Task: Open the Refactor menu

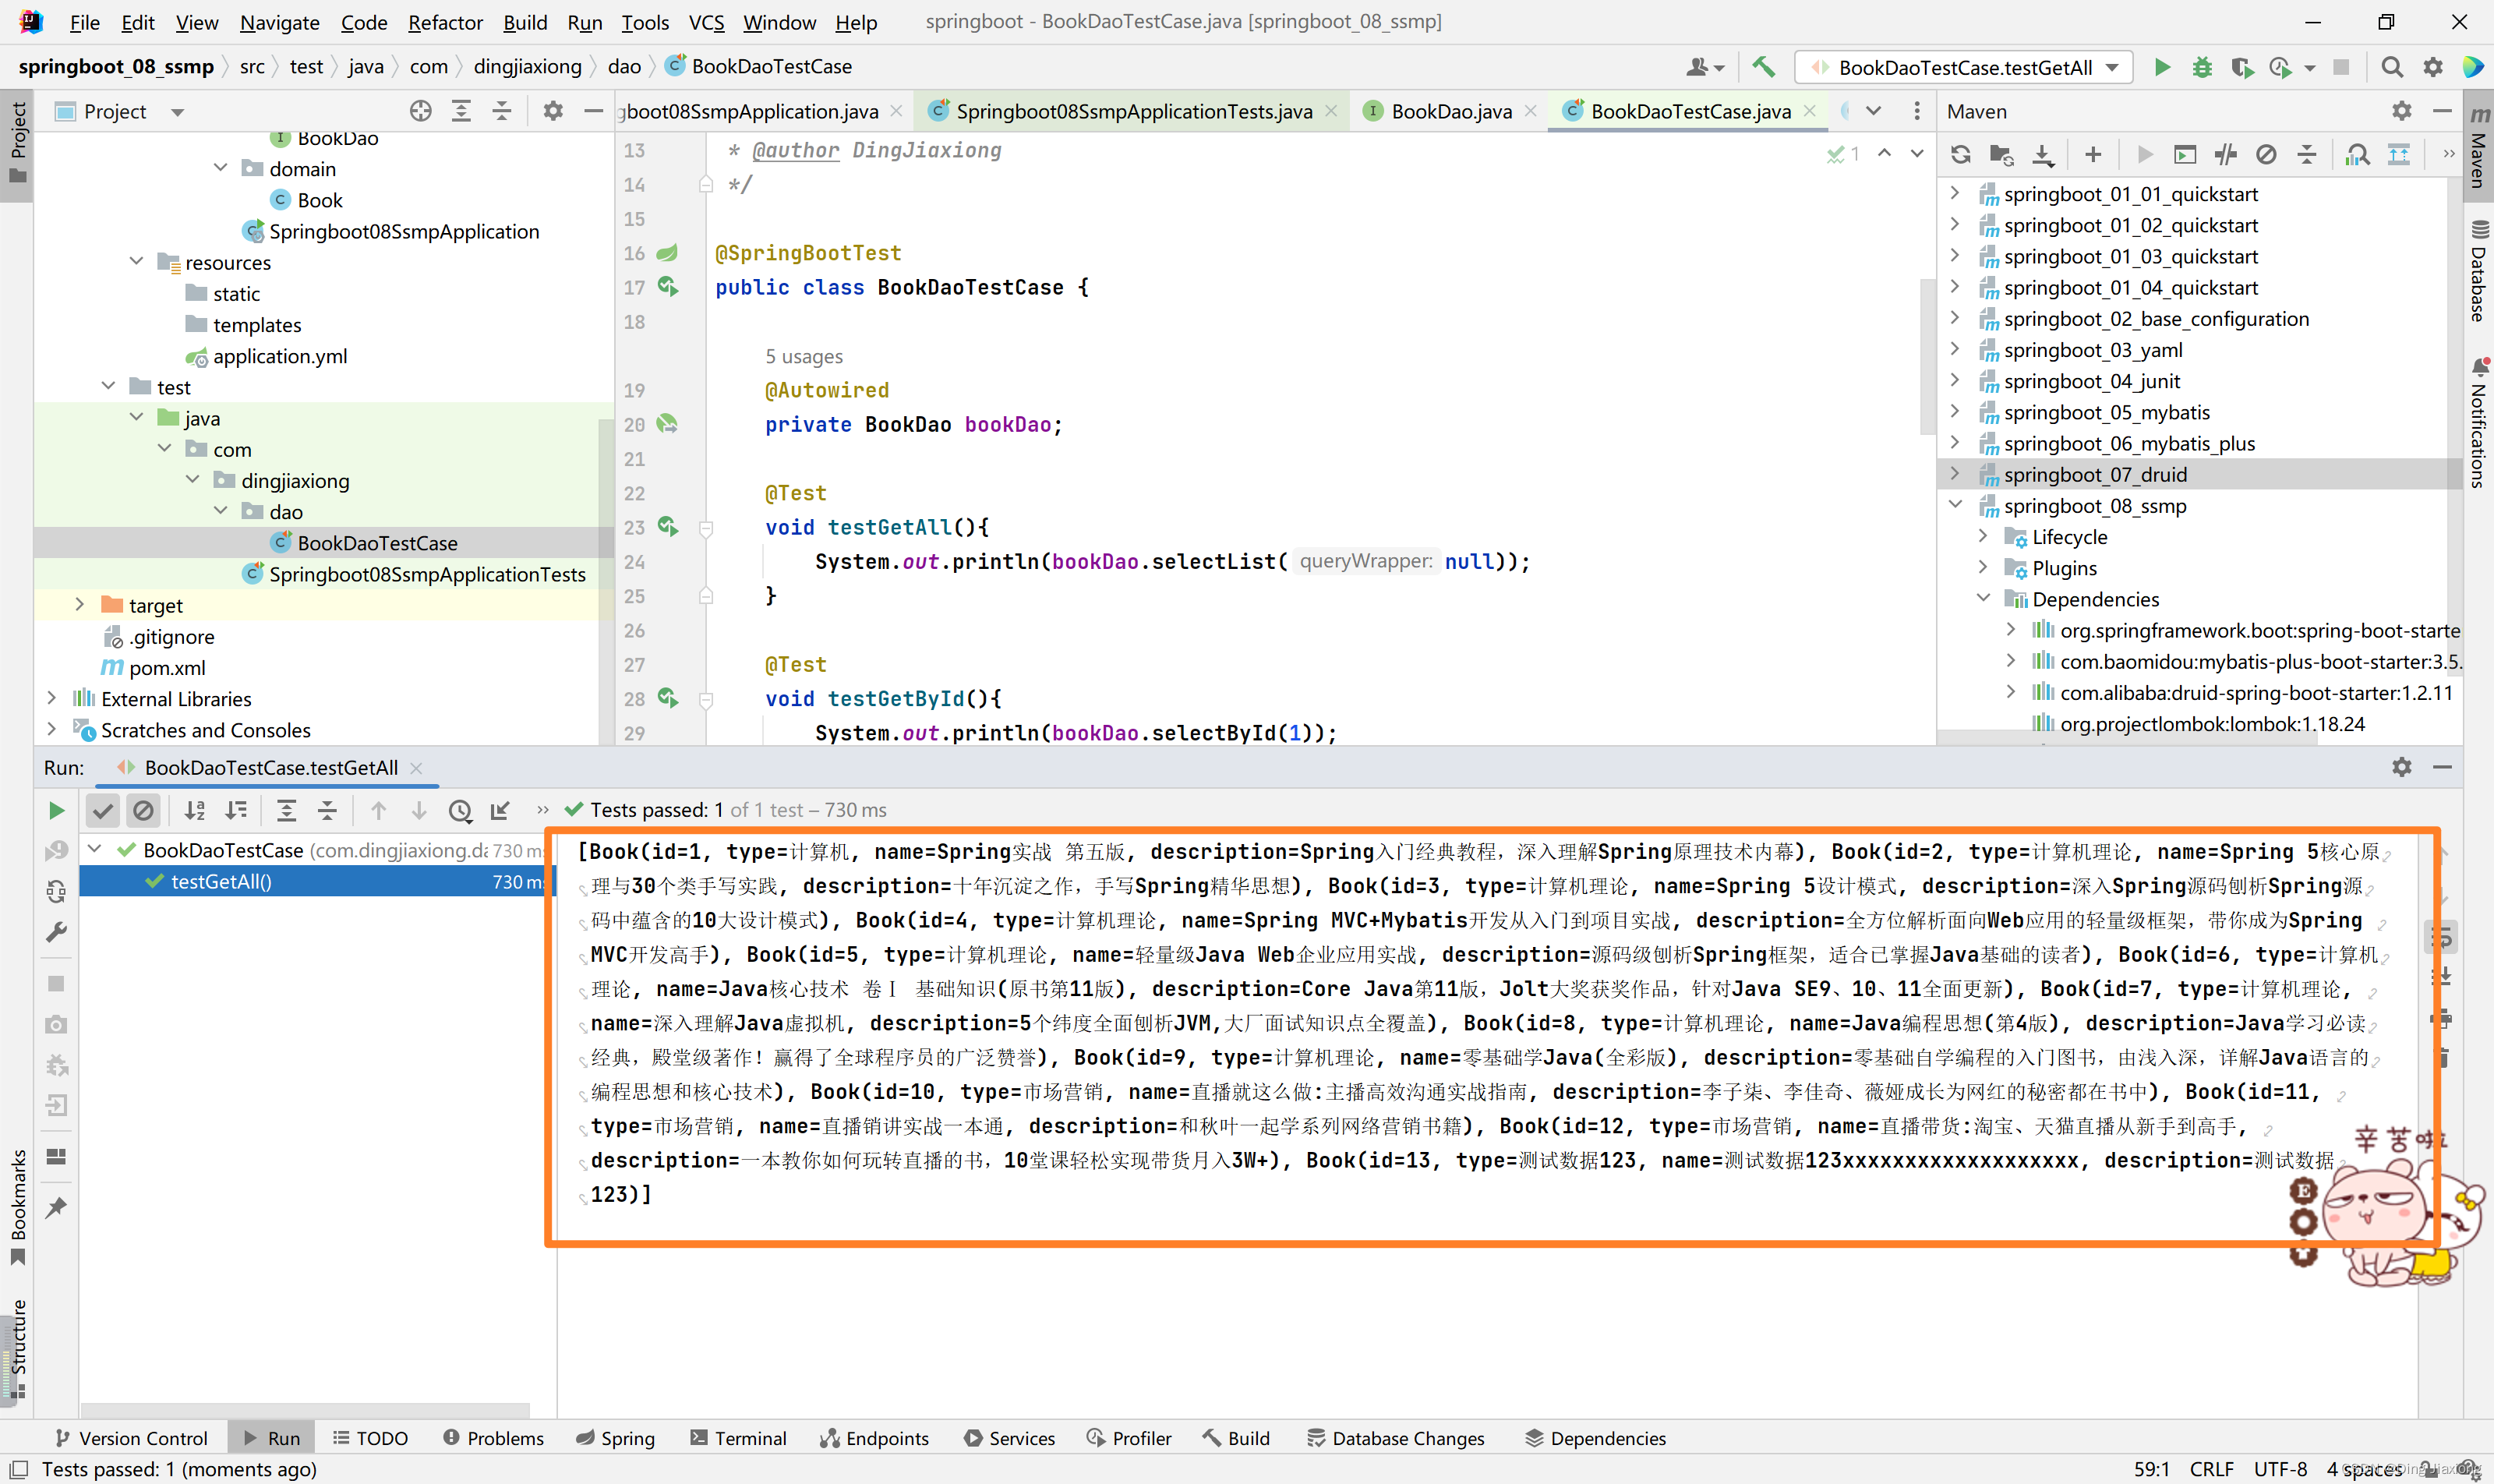Action: [445, 22]
